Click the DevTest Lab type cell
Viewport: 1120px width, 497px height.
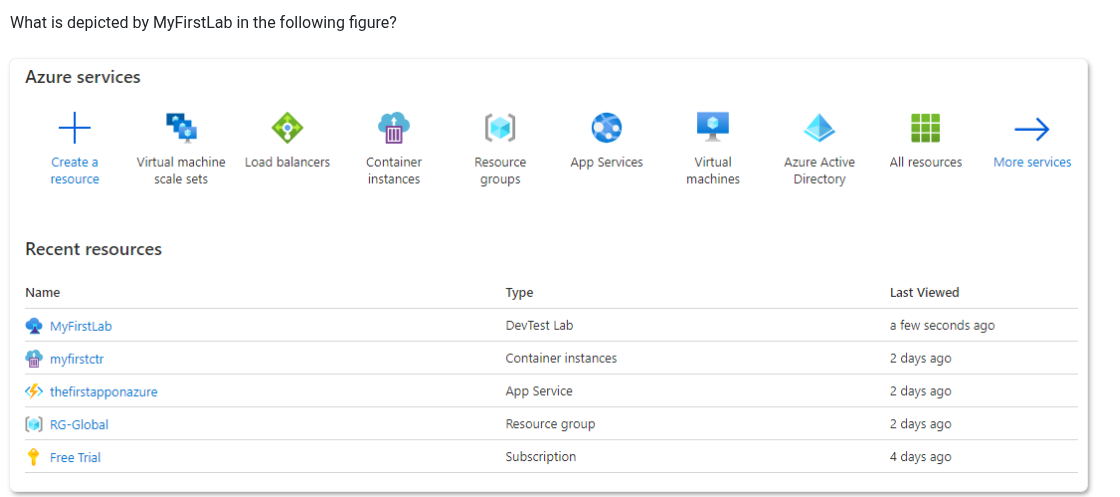click(x=539, y=325)
